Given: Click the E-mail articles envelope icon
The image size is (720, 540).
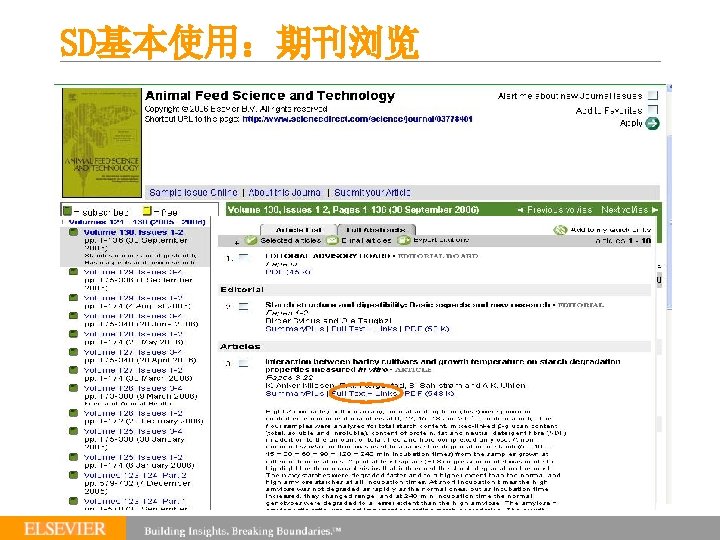Looking at the screenshot, I should pyautogui.click(x=332, y=240).
